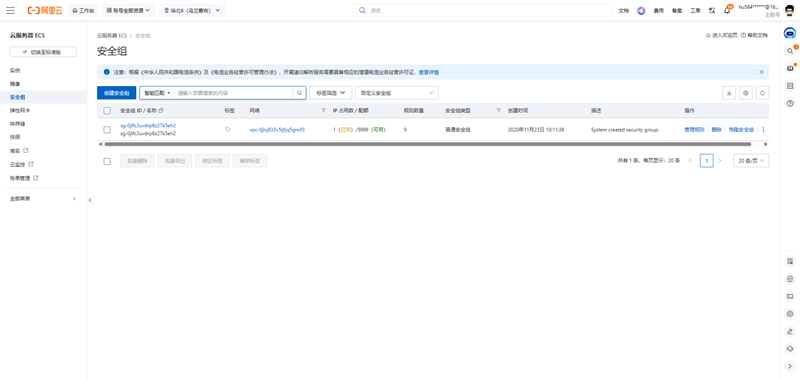The image size is (800, 379).
Task: Click 云服务器 ECS breadcrumb link
Action: [112, 36]
